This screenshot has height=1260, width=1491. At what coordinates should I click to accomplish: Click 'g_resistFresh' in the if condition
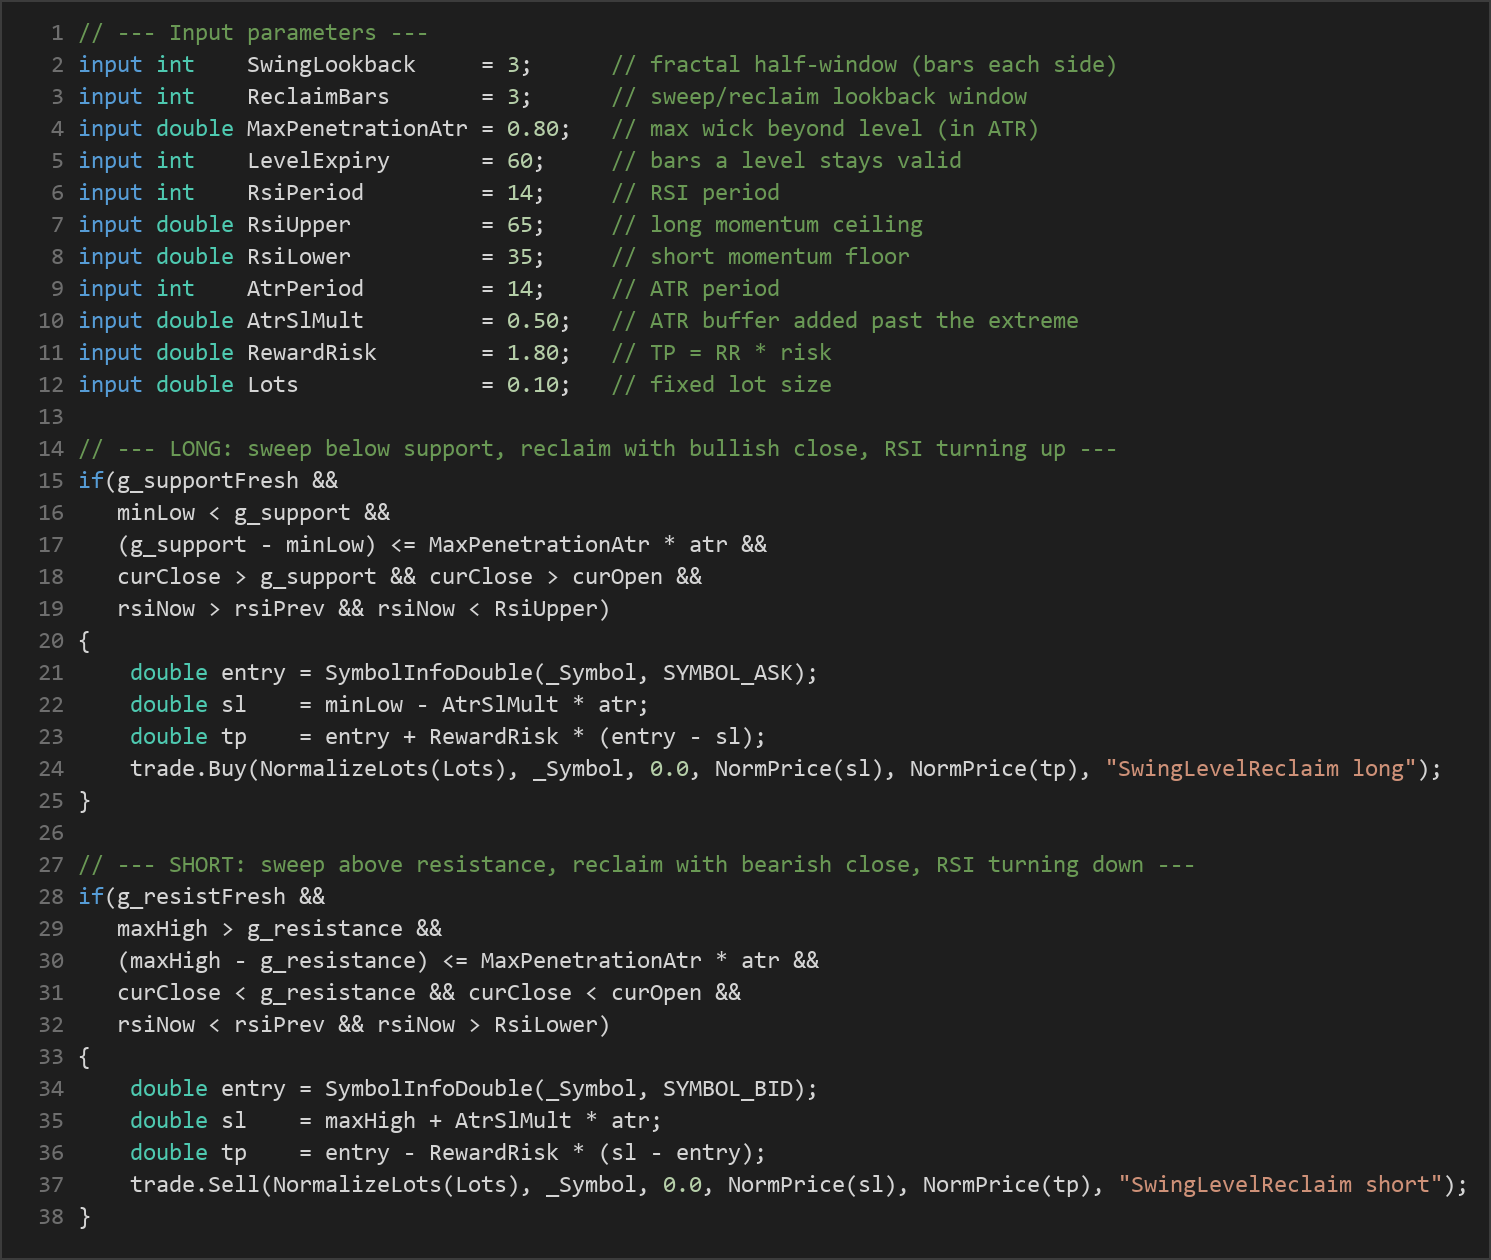(201, 897)
